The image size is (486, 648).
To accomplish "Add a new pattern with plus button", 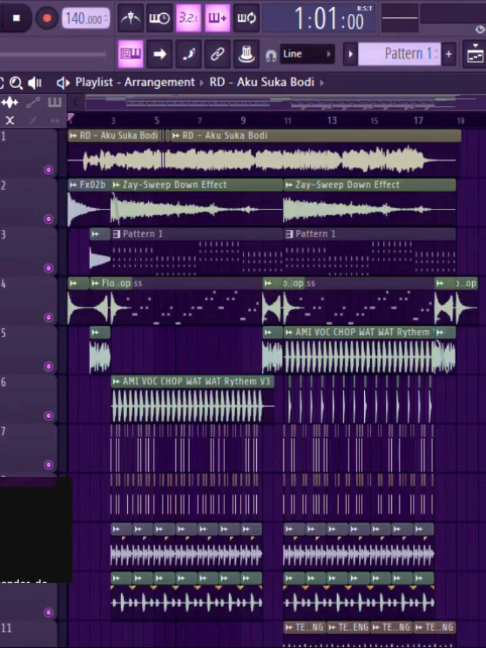I will 449,54.
